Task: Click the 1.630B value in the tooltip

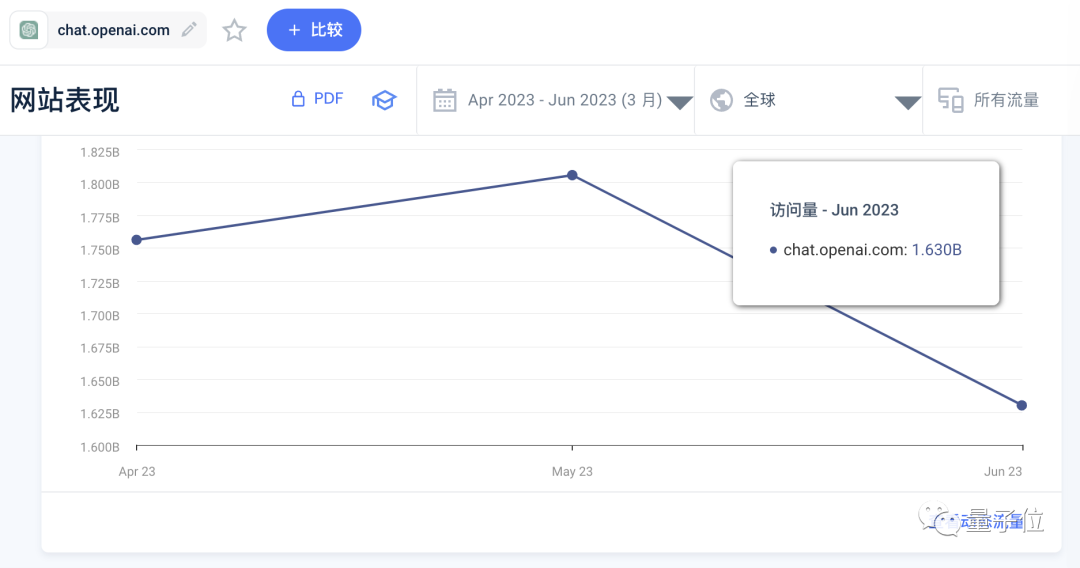Action: pyautogui.click(x=937, y=250)
